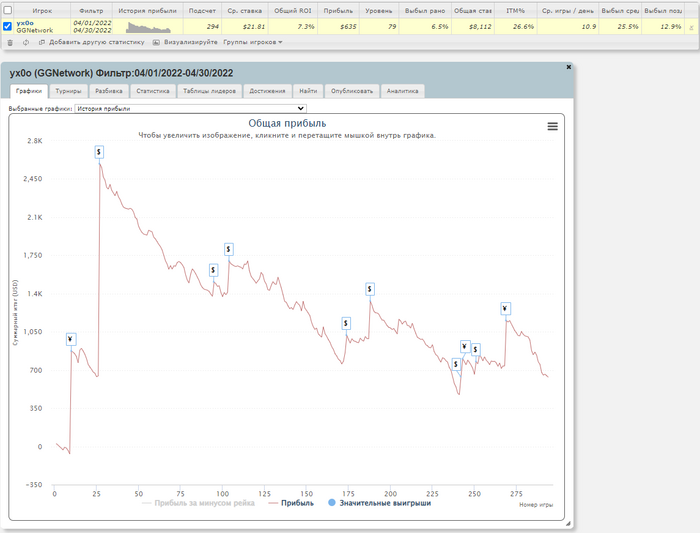The width and height of the screenshot is (700, 533).
Task: Sort by the Ср. ставка column header
Action: 245,11
